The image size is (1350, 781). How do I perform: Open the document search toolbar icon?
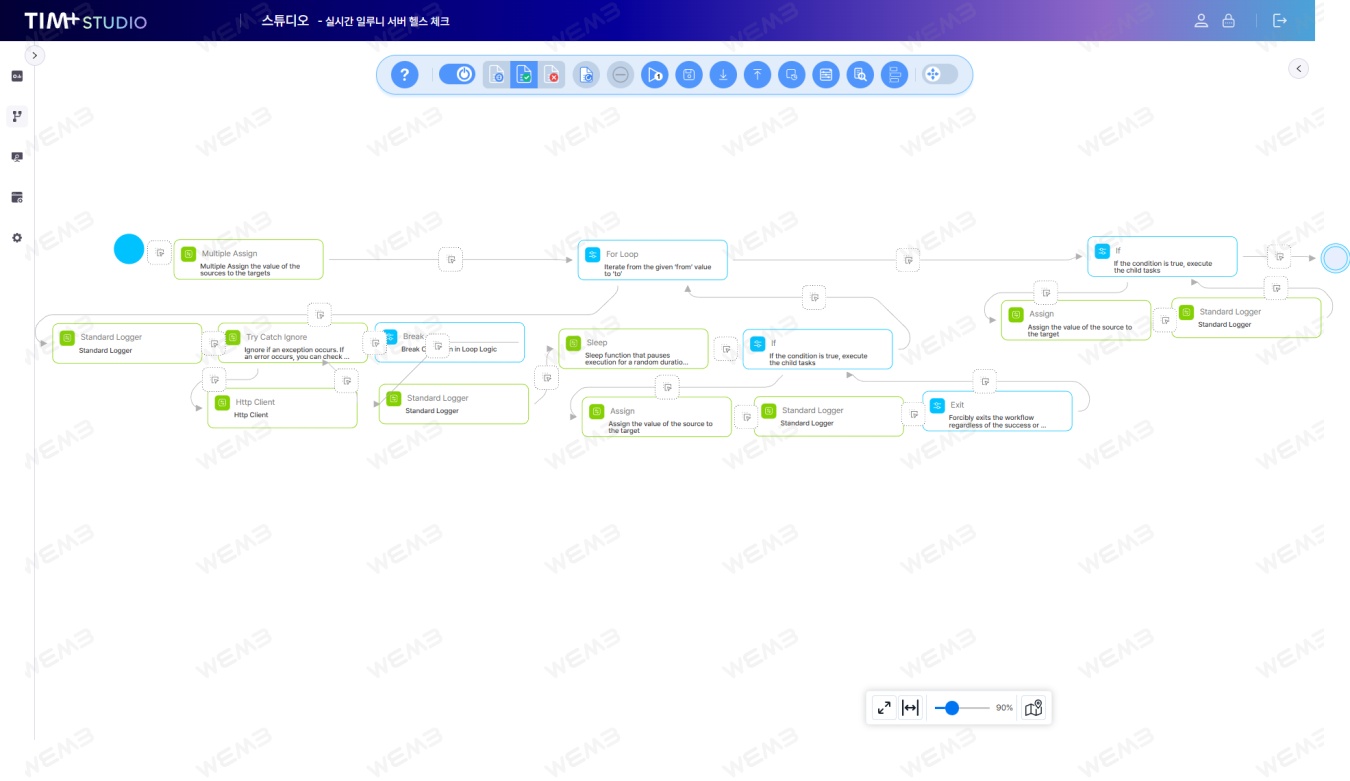click(x=860, y=75)
